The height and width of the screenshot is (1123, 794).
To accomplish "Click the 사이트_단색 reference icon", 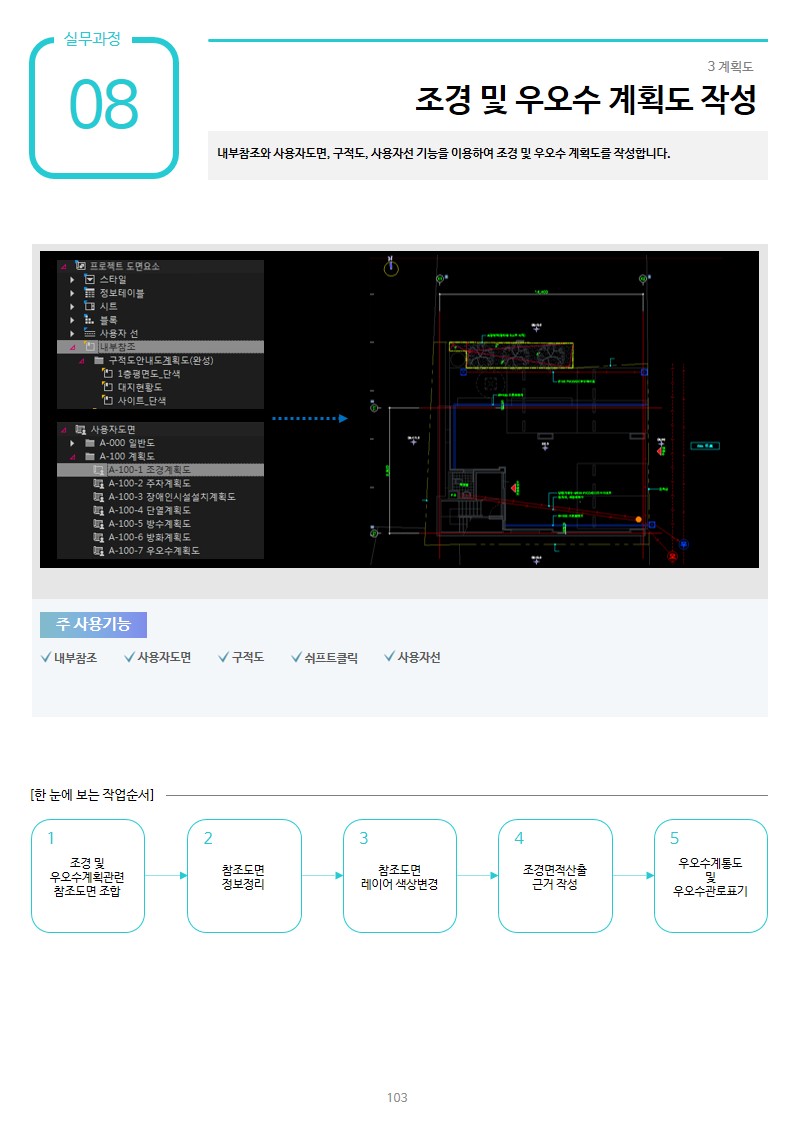I will [107, 401].
